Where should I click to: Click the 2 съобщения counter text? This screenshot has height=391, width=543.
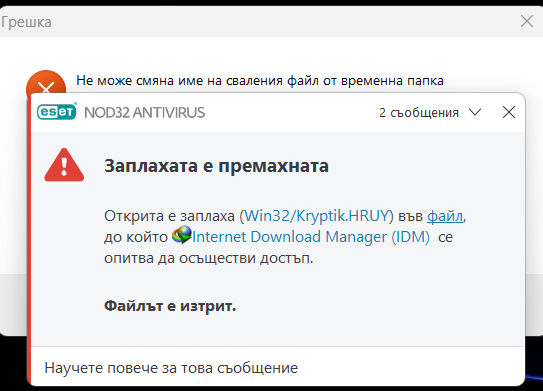coord(419,113)
